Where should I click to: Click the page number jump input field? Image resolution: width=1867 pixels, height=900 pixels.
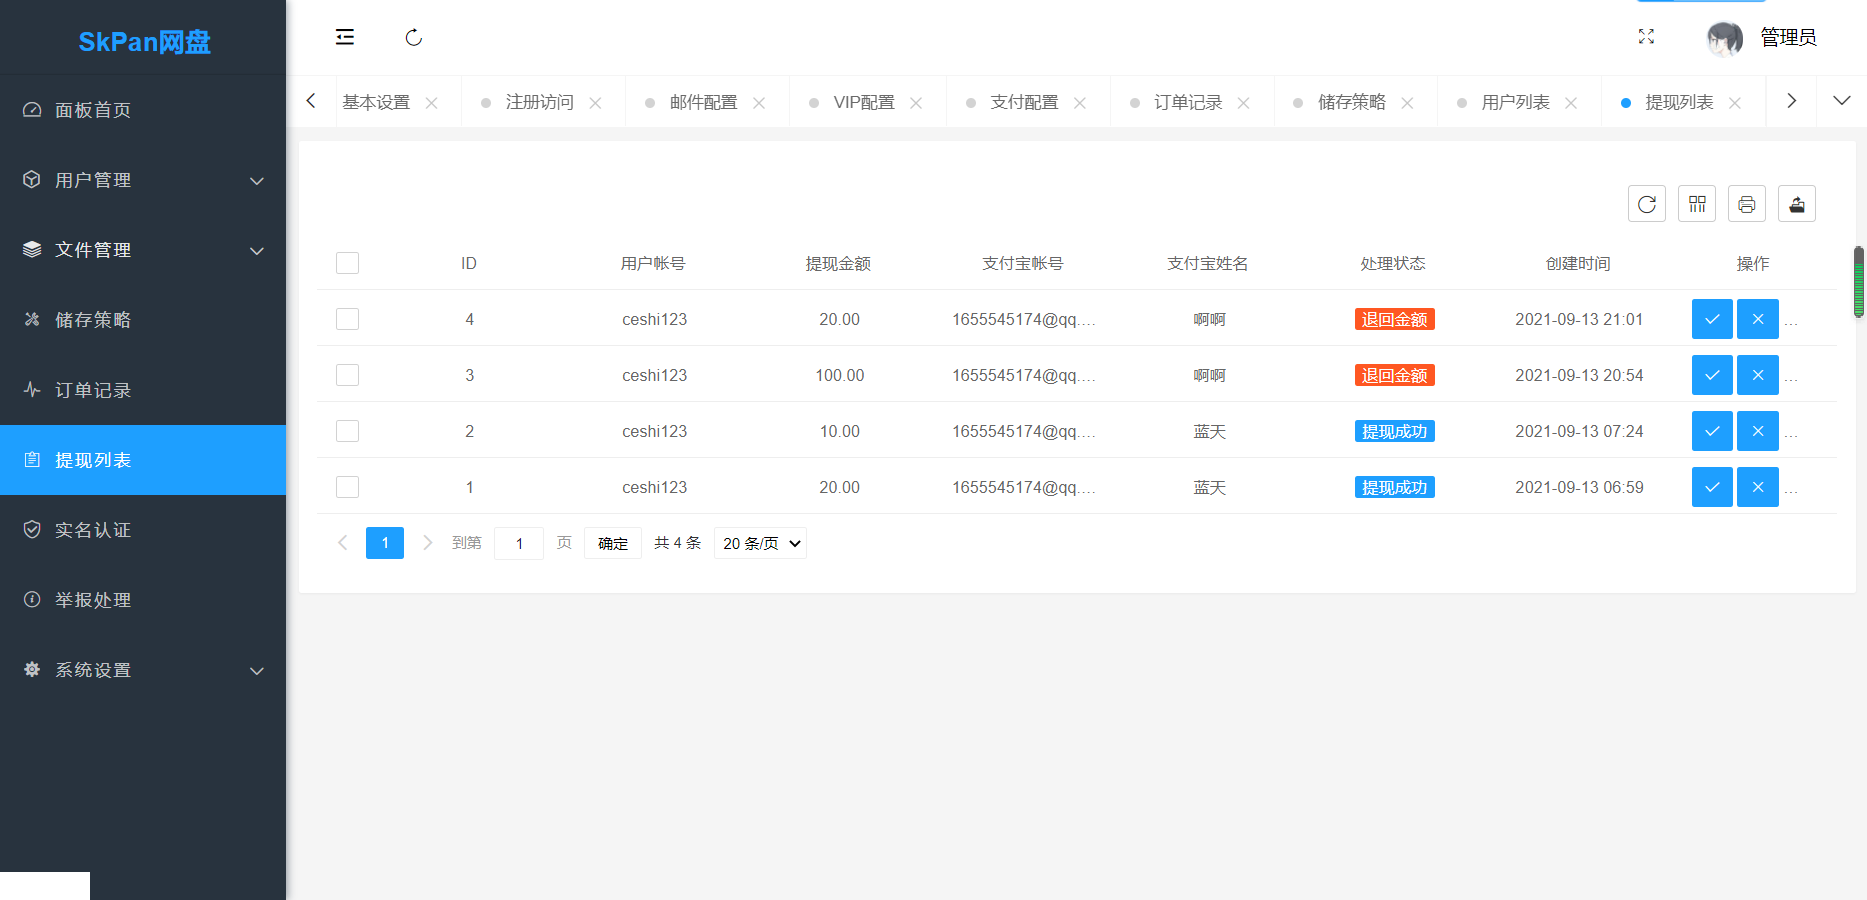[x=519, y=543]
